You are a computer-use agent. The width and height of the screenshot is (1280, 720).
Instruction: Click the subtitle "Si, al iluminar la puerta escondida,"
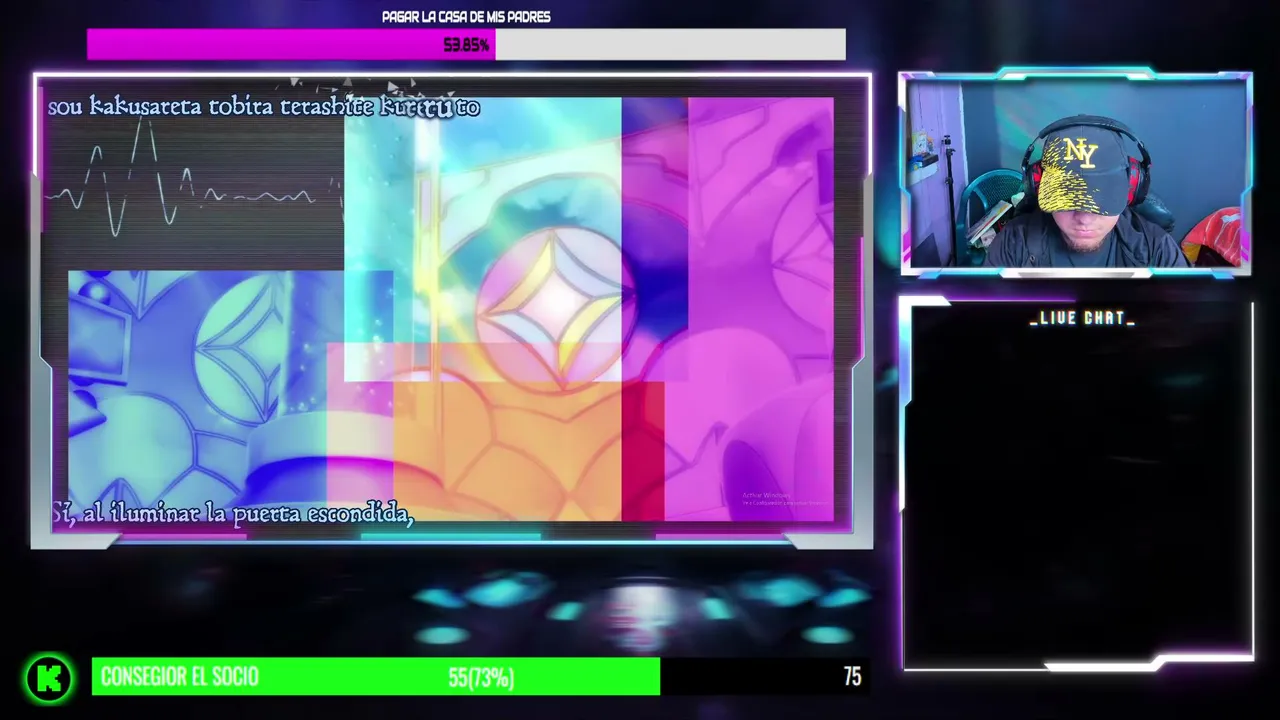pos(232,514)
